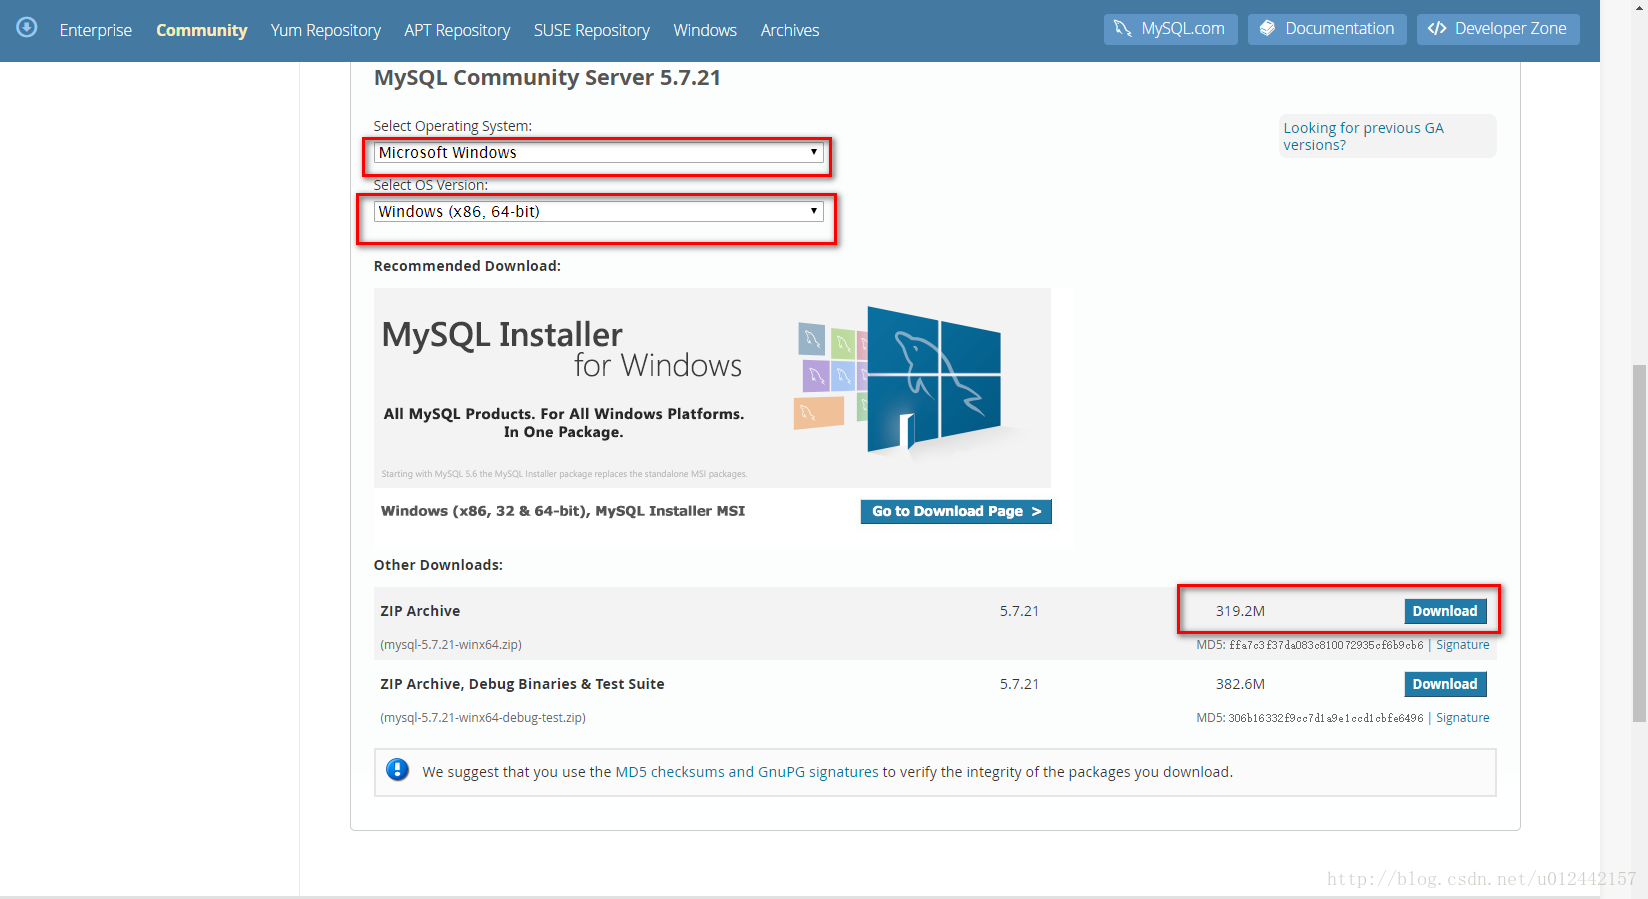Open the Signature link for the debug-test zip
Screen dimensions: 1648x899
(x=1463, y=718)
